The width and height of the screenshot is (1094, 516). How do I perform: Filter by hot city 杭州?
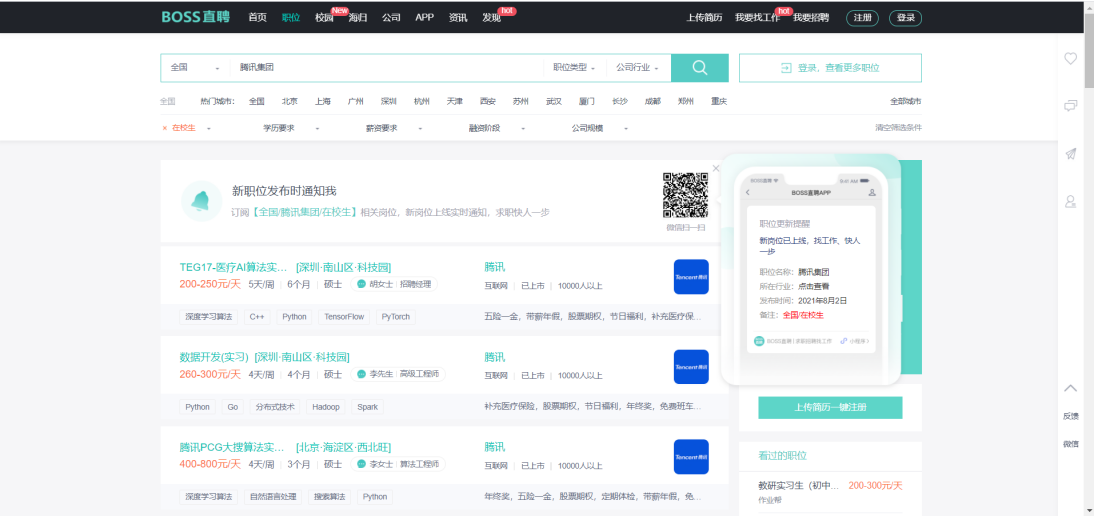421,101
